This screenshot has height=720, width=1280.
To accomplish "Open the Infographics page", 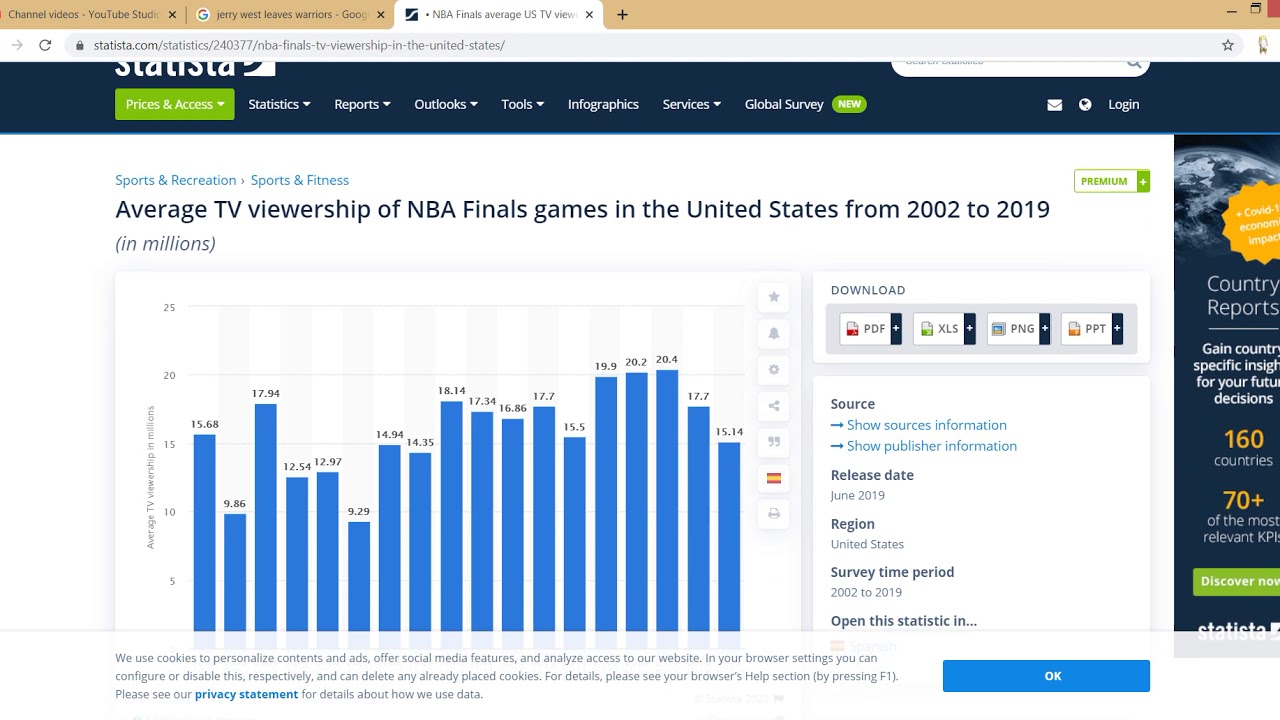I will click(x=603, y=104).
